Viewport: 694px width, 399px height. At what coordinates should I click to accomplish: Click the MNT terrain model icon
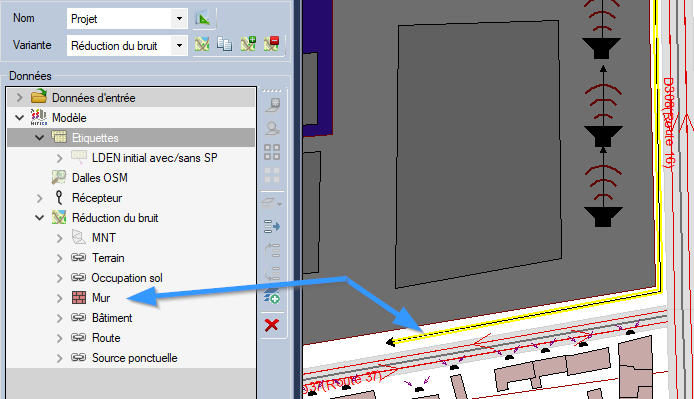point(78,237)
